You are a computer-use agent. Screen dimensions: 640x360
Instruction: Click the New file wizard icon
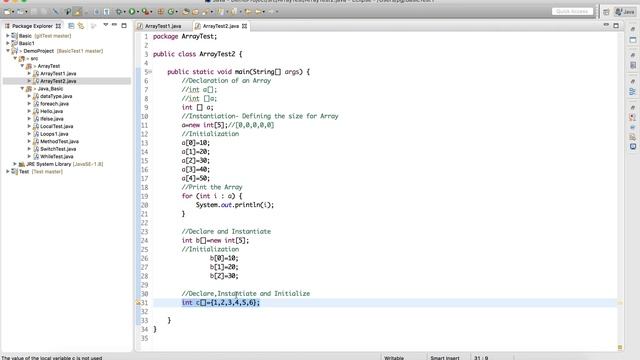(x=7, y=12)
